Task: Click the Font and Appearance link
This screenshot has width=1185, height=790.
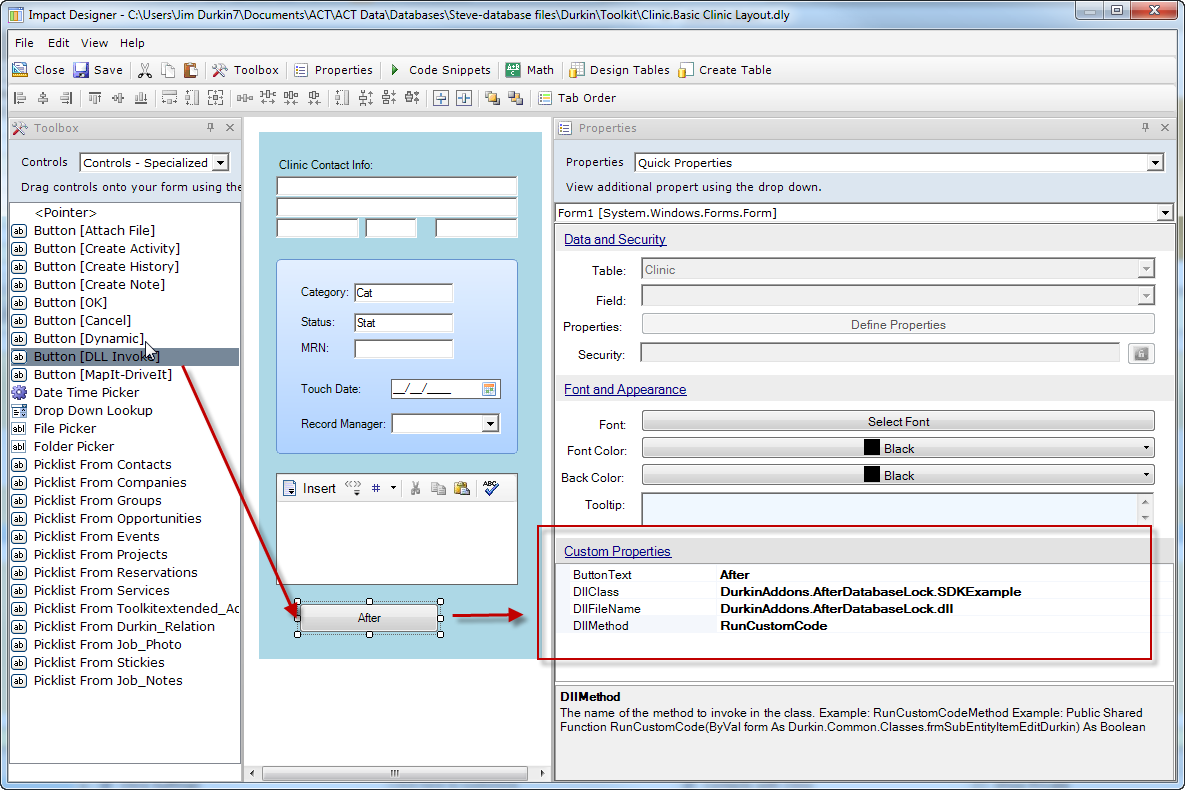Action: pos(625,389)
